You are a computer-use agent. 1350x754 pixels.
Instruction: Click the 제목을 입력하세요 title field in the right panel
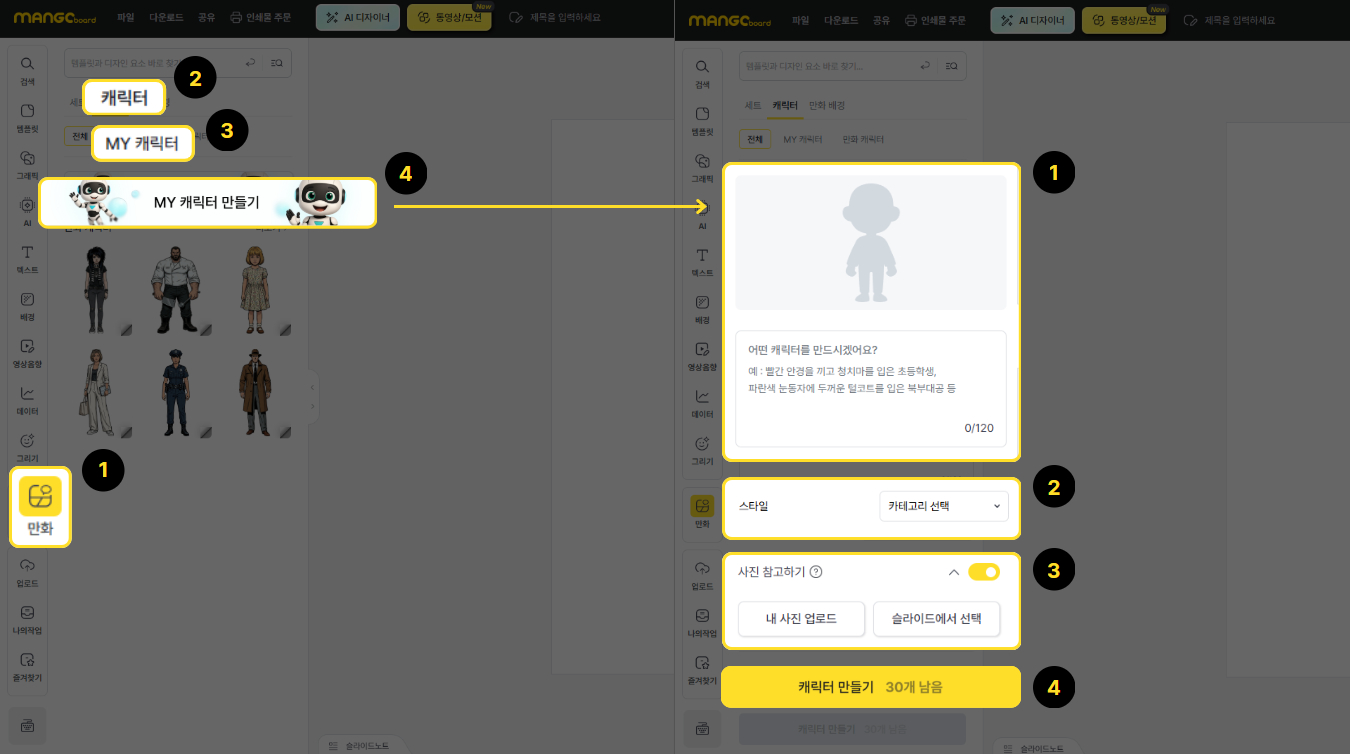point(1230,20)
